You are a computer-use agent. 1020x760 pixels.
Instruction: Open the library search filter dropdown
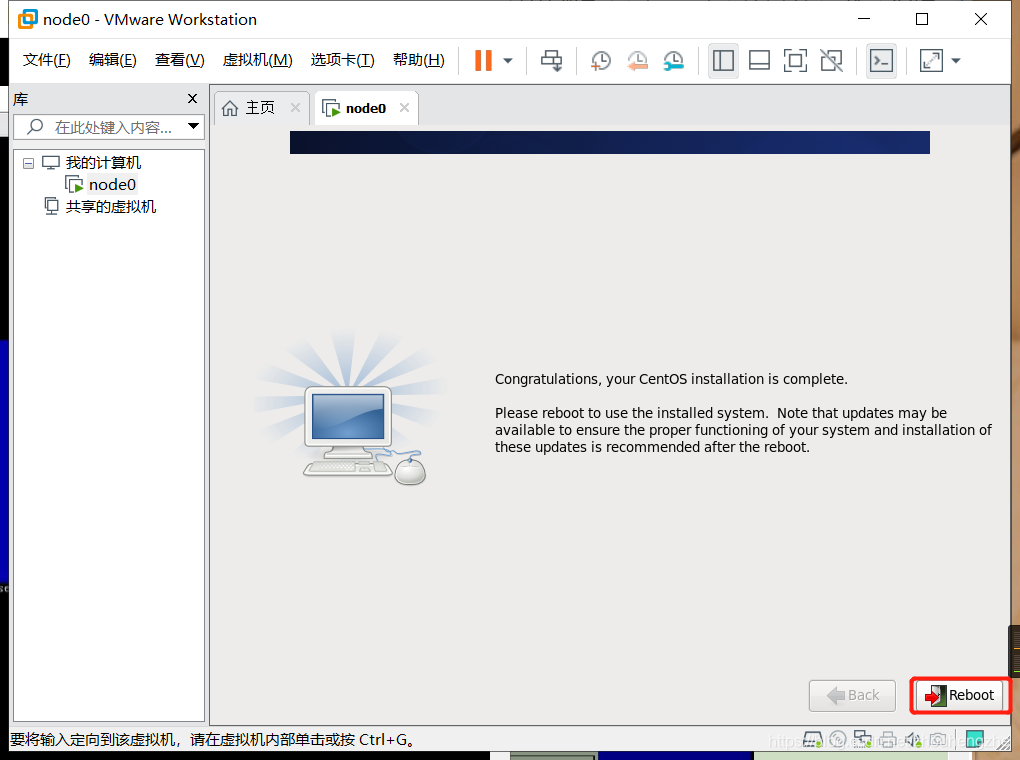click(x=193, y=126)
